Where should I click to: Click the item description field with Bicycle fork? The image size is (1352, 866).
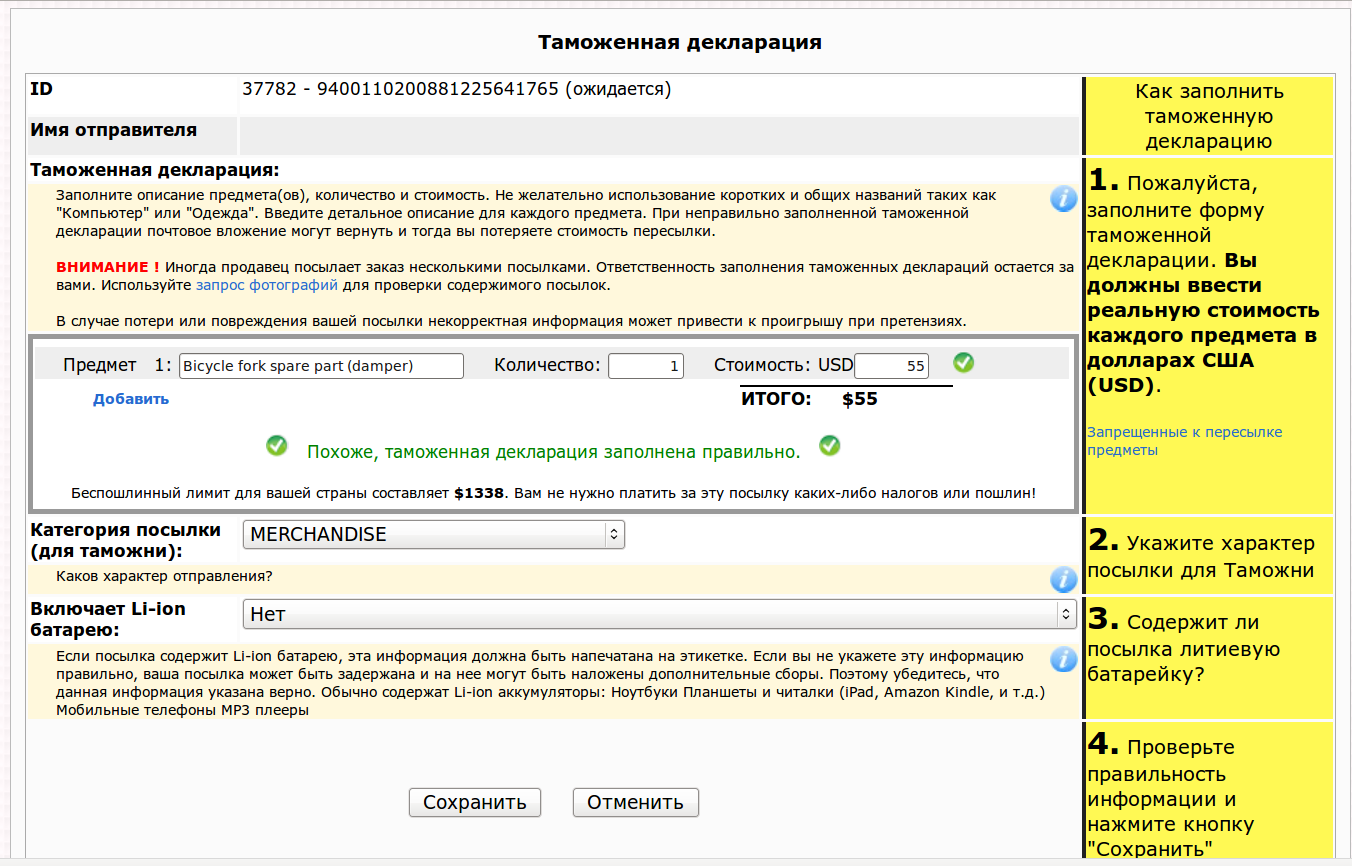click(x=321, y=366)
